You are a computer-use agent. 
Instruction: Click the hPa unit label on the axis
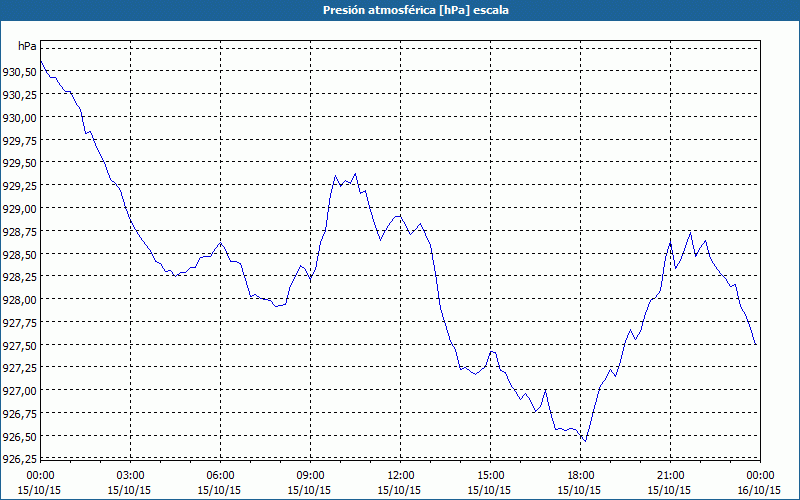[27, 46]
